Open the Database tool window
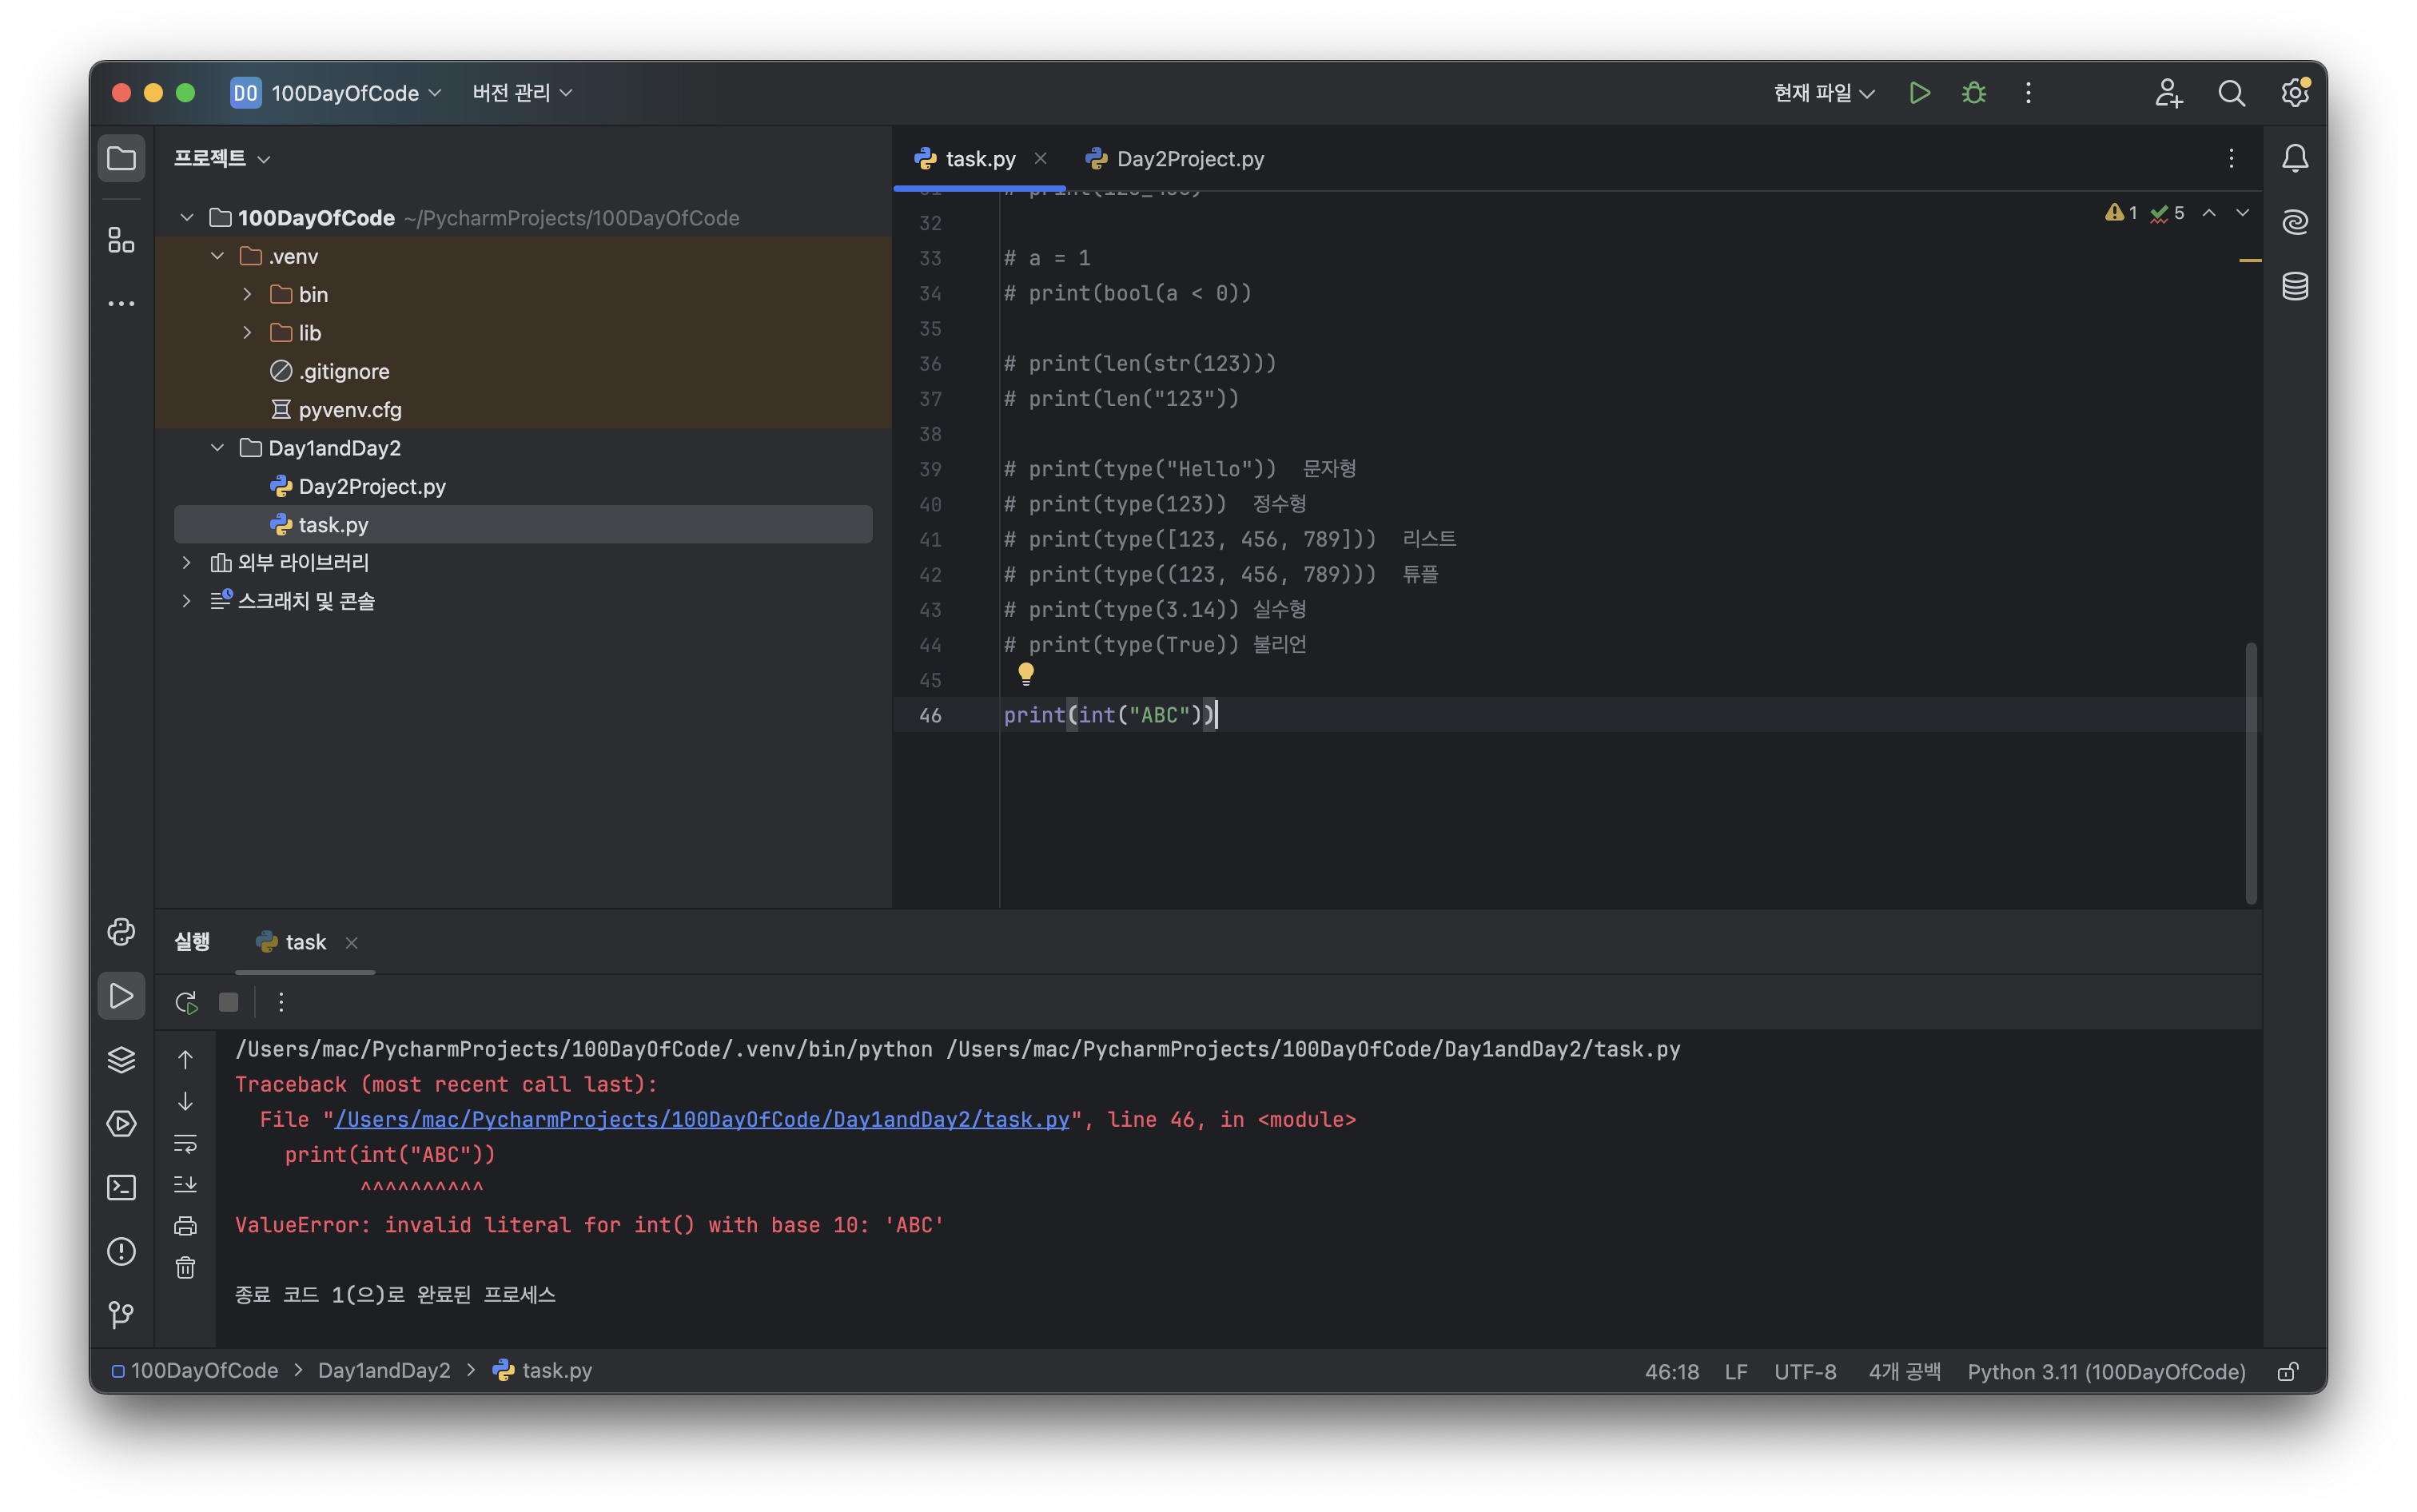 click(2294, 286)
